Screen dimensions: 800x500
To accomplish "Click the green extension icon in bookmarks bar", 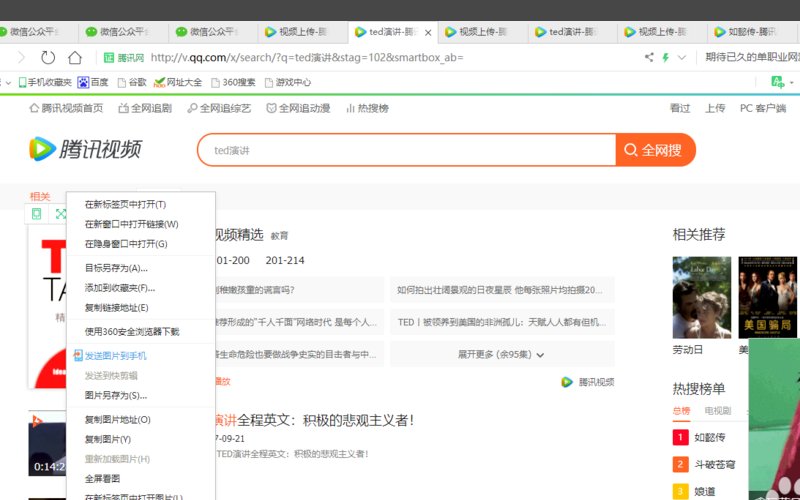I will (778, 82).
